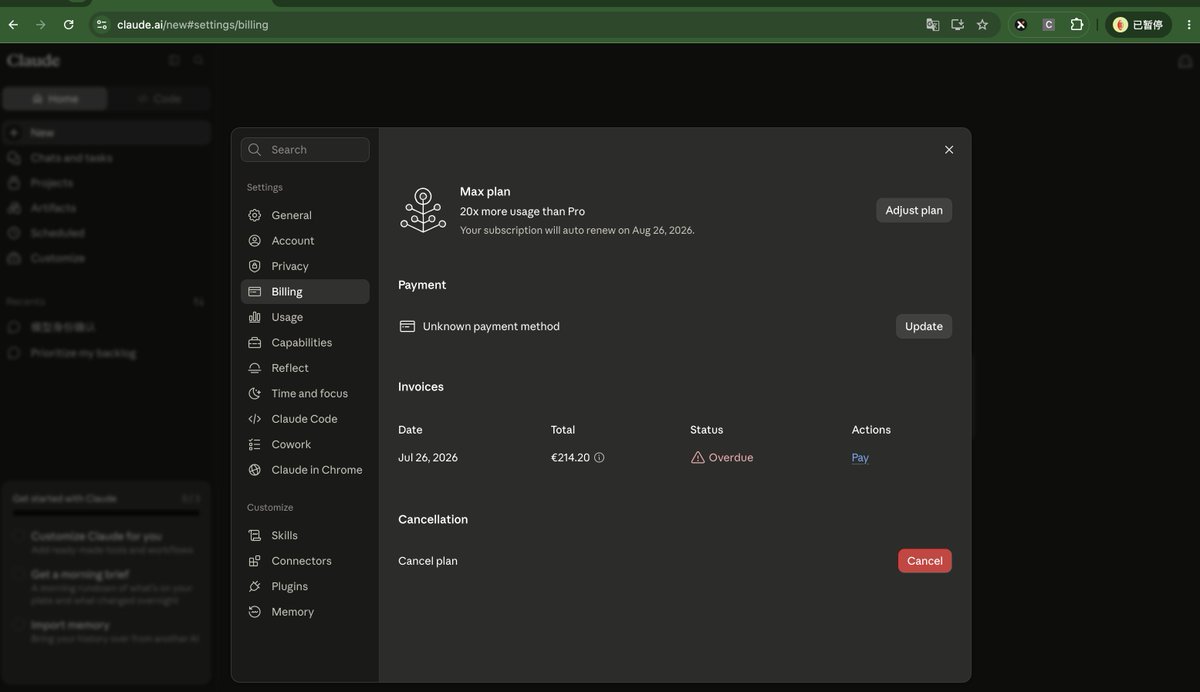Click the Time and focus moon icon

[x=255, y=394]
